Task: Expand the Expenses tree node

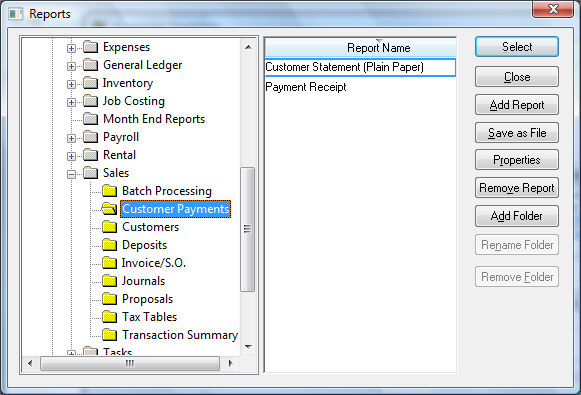Action: pyautogui.click(x=72, y=48)
